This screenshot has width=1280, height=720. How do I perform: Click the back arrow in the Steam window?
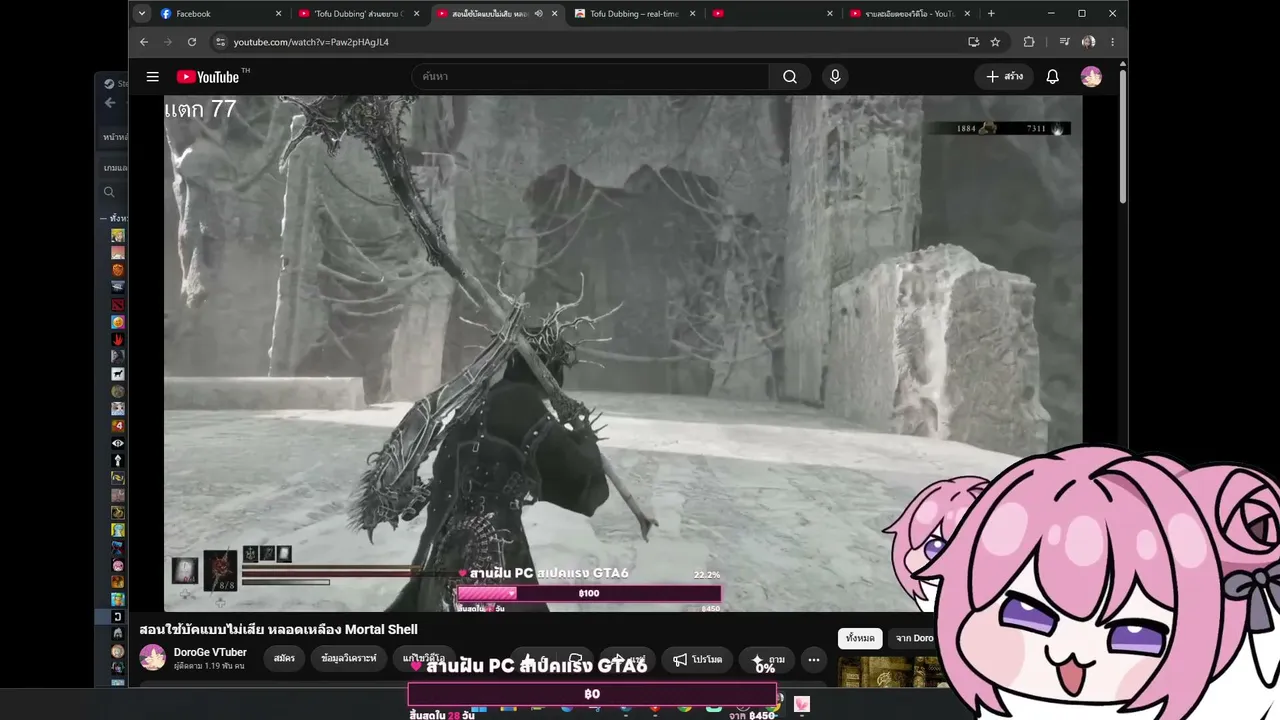[x=110, y=102]
